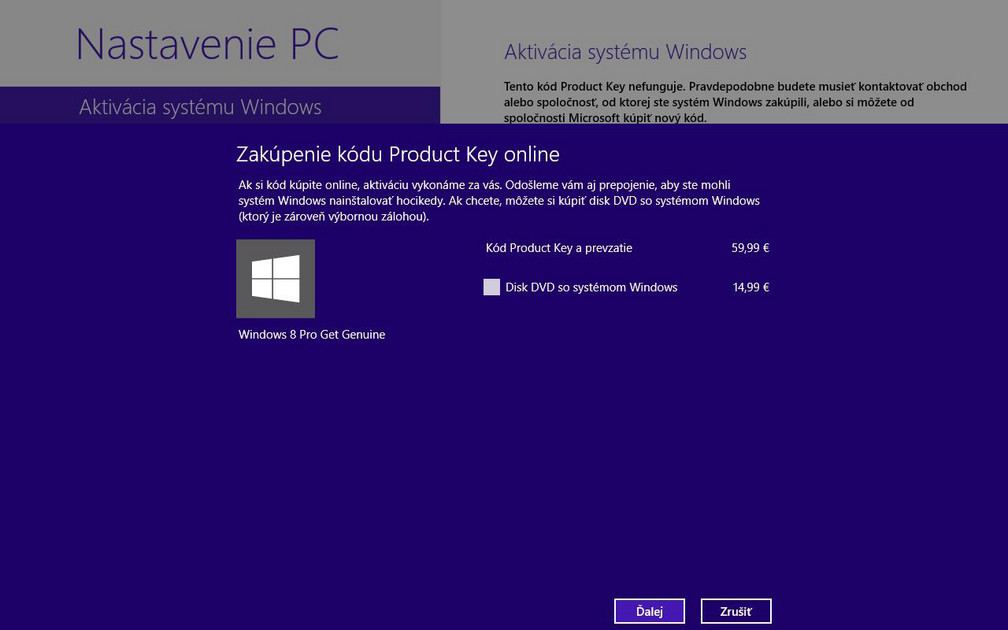Screen dimensions: 1008x630
Task: Click the 'Nastavenie PC' title
Action: click(207, 44)
